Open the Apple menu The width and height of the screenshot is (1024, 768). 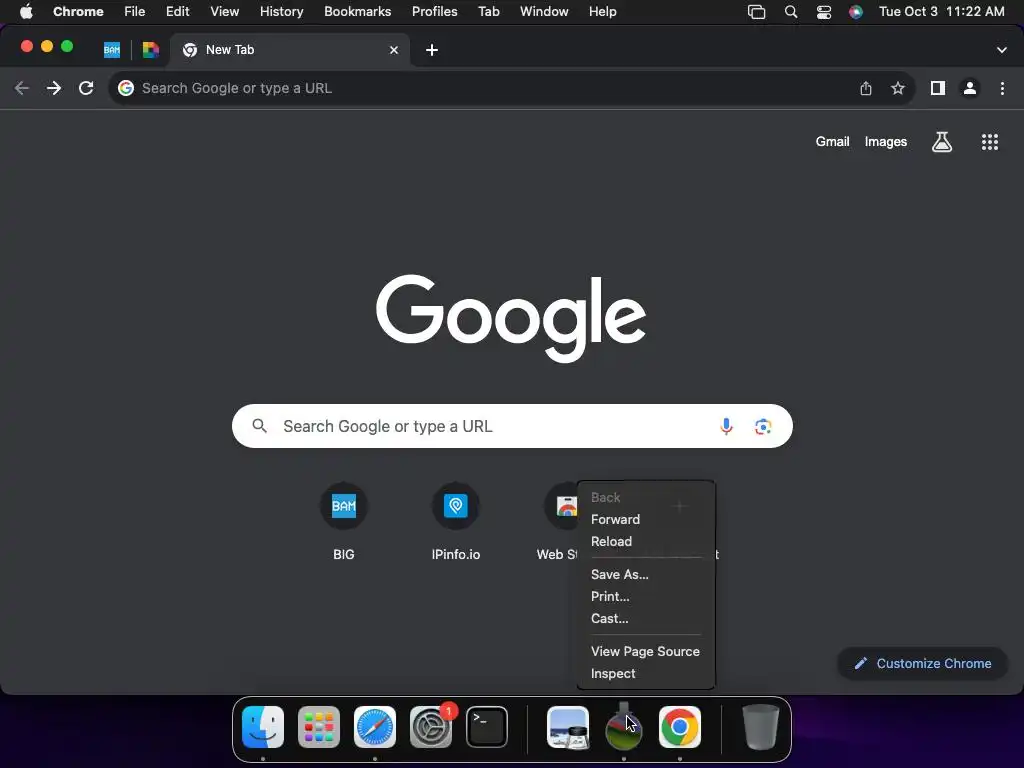pyautogui.click(x=26, y=12)
